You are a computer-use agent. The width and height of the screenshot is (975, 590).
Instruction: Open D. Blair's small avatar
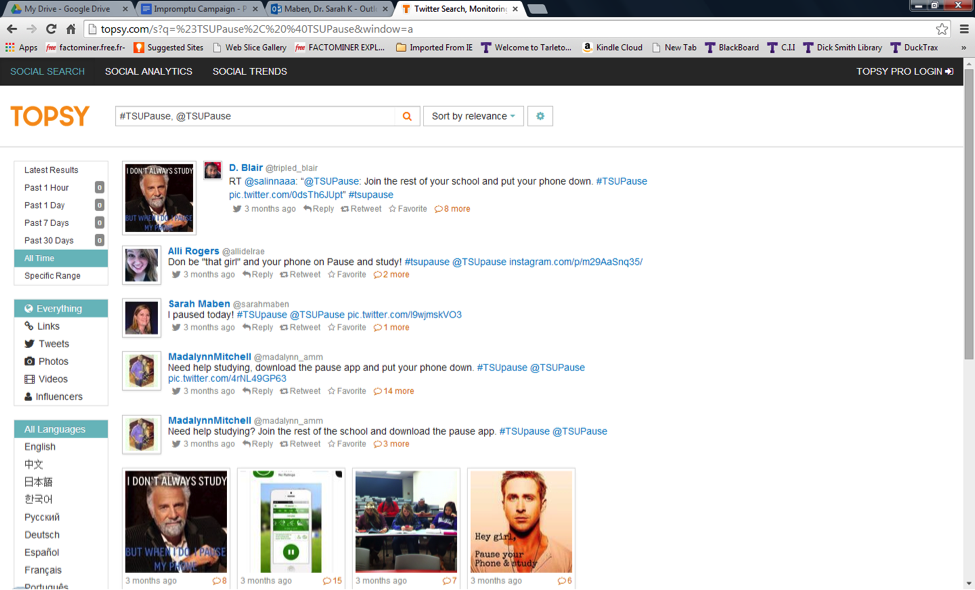pyautogui.click(x=213, y=171)
